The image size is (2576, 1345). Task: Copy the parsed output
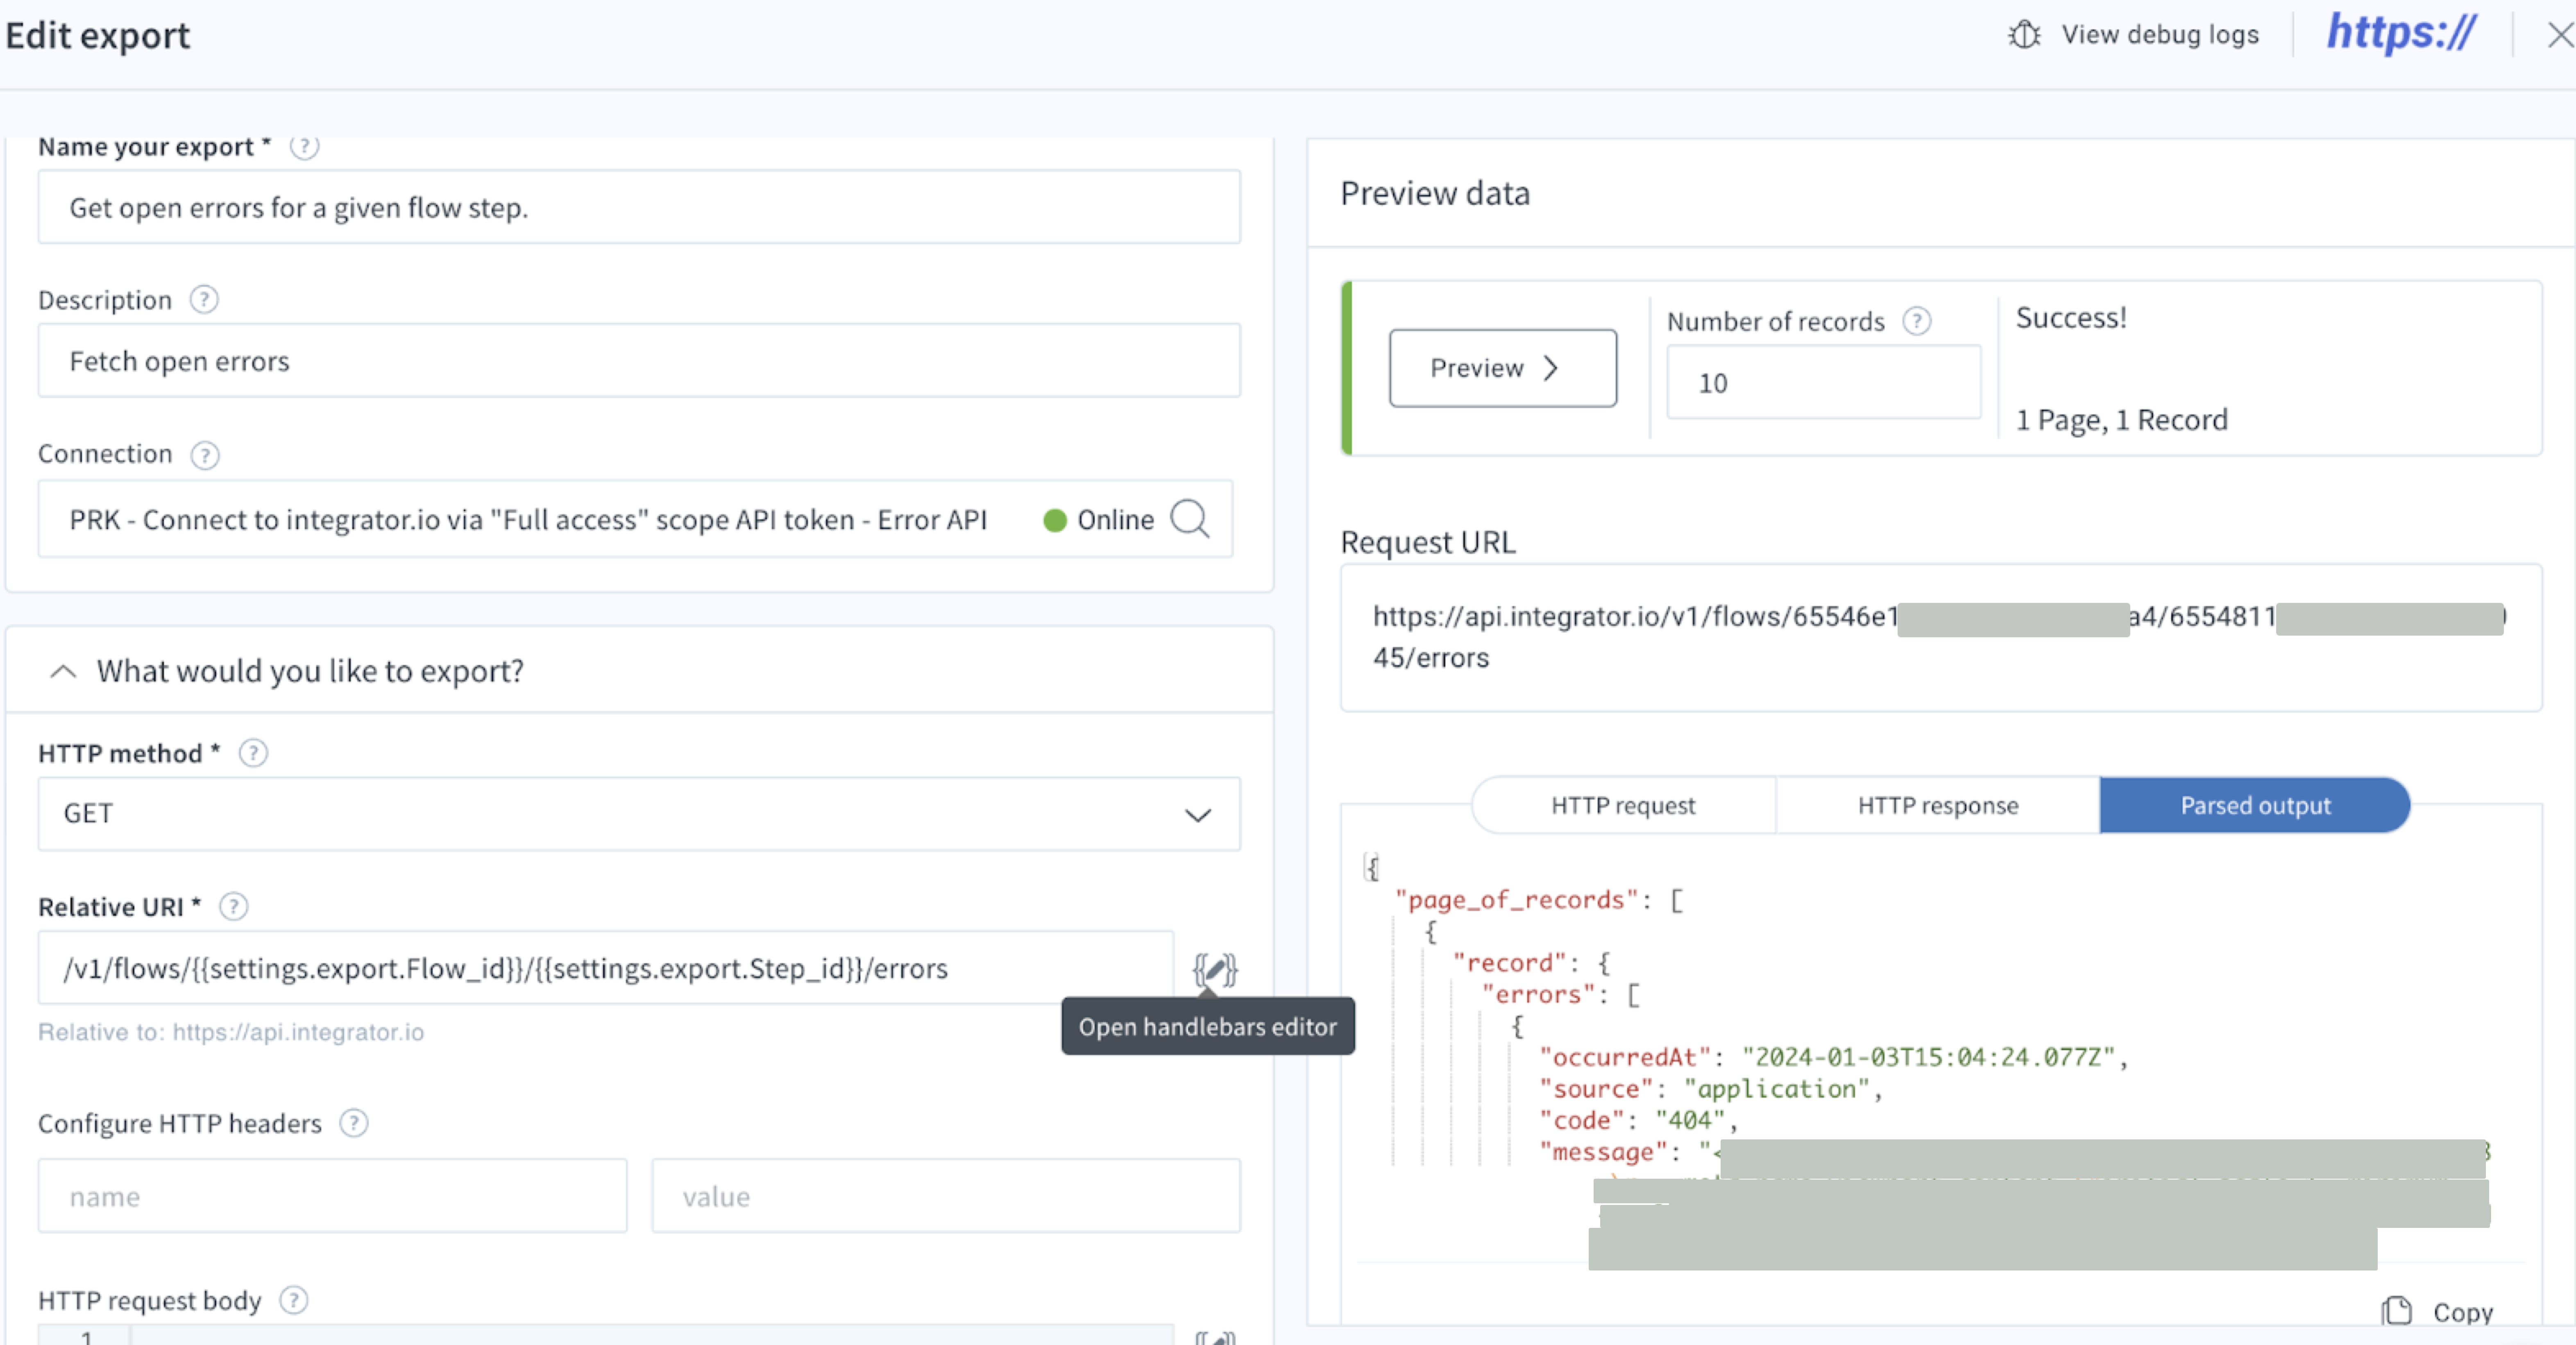(2437, 1311)
